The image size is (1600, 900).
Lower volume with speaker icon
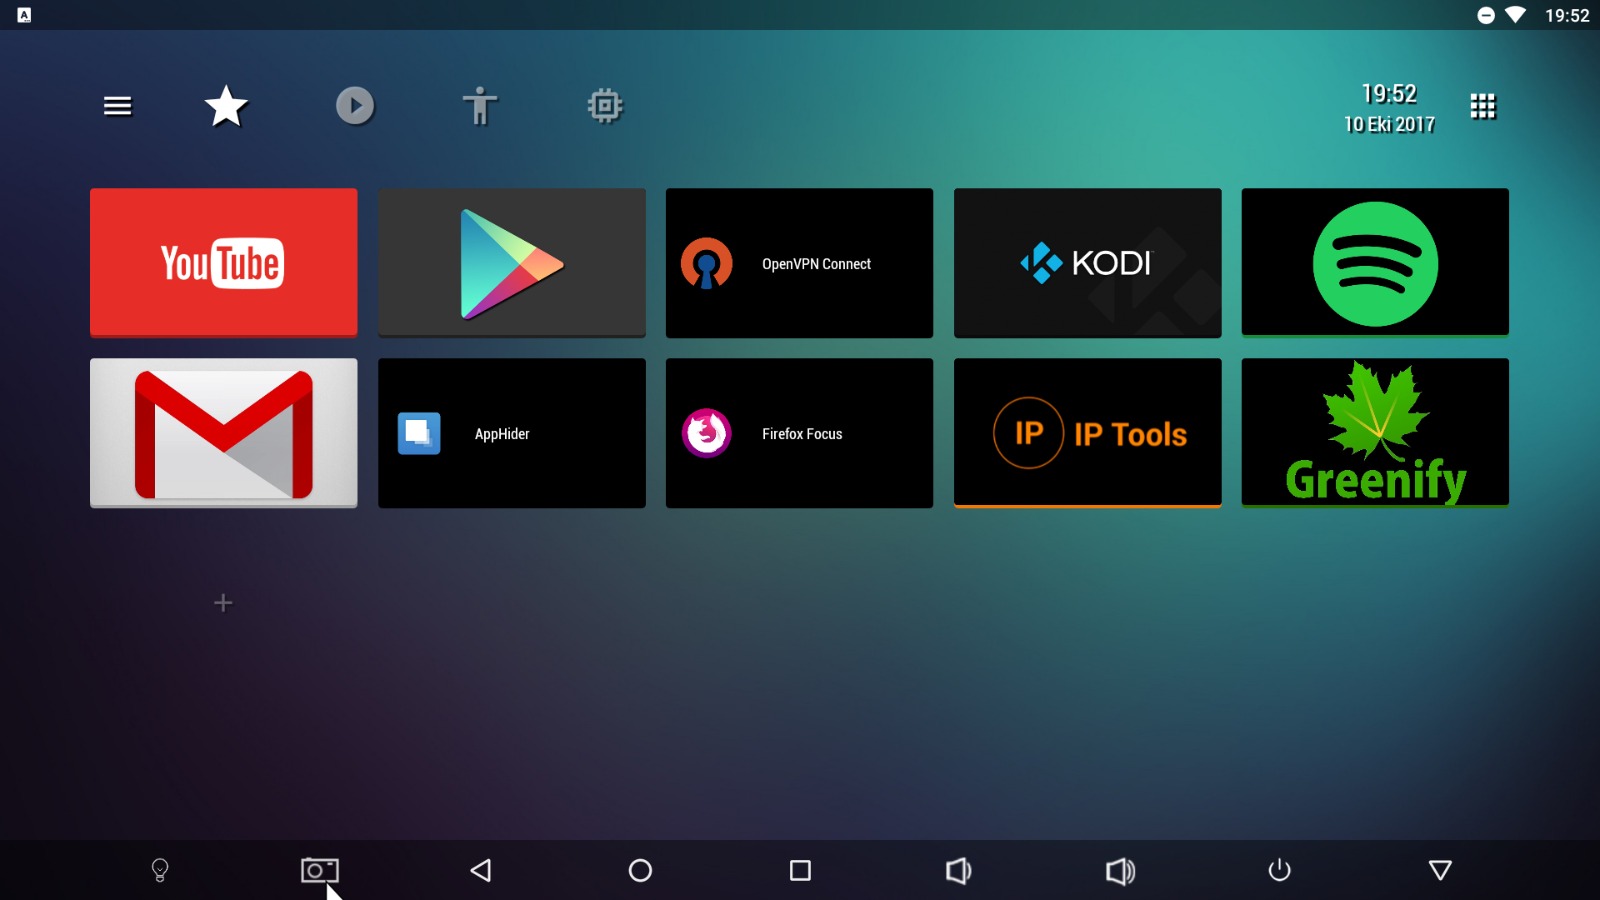coord(959,871)
